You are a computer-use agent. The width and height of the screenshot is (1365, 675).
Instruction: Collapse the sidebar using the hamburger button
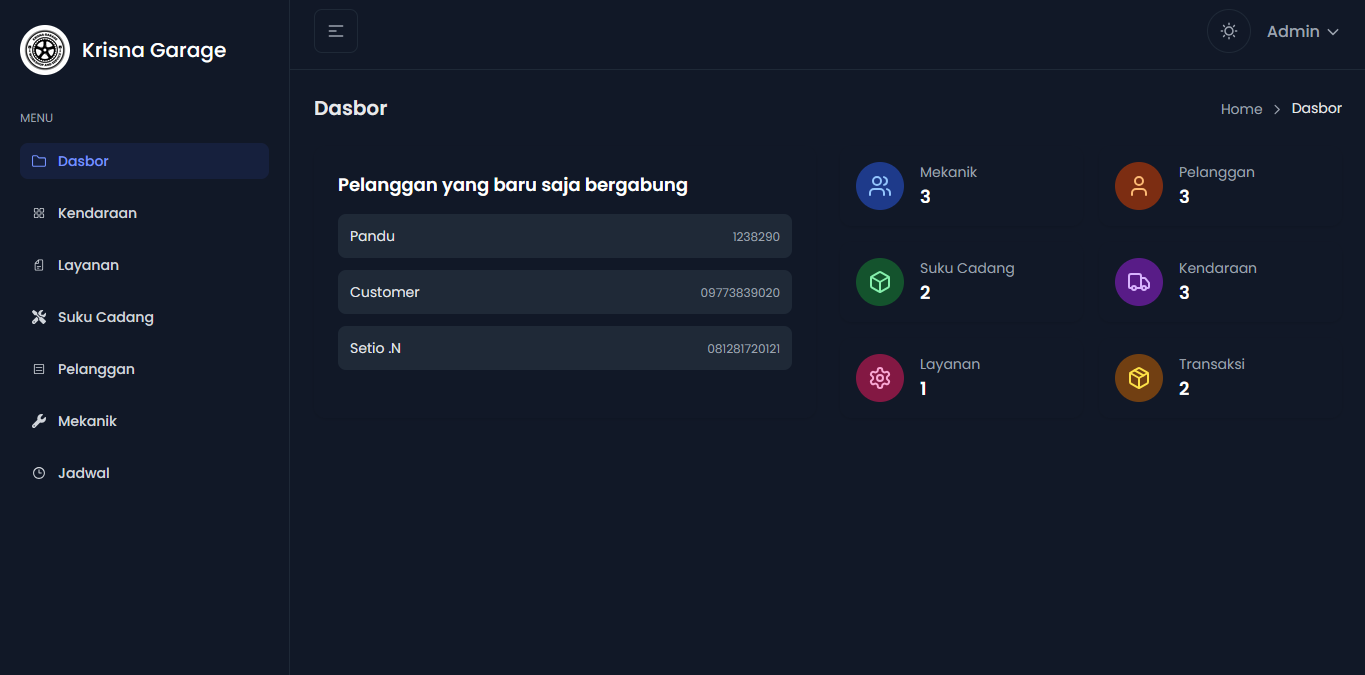click(x=336, y=31)
